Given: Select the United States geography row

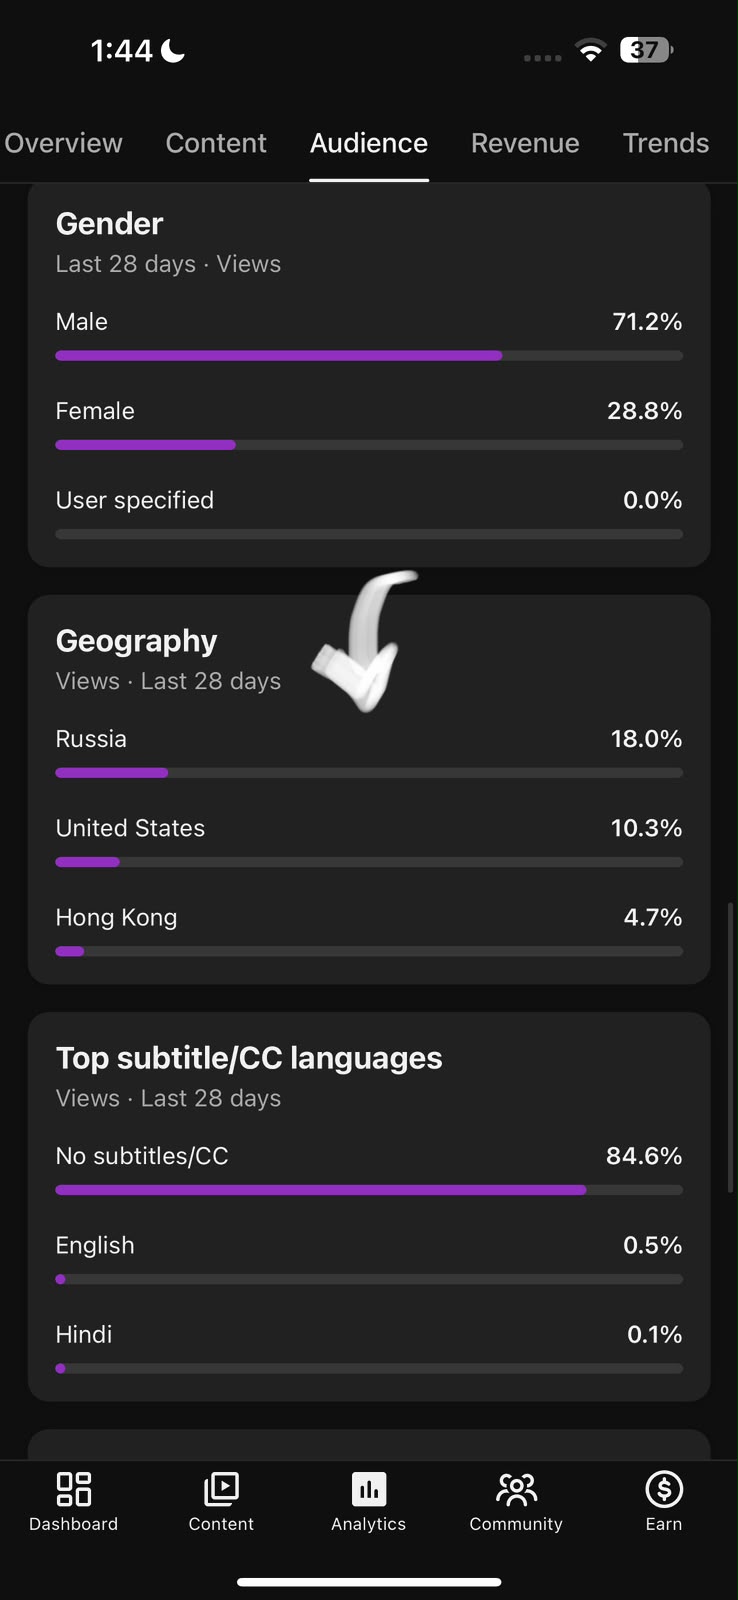Looking at the screenshot, I should coord(369,843).
